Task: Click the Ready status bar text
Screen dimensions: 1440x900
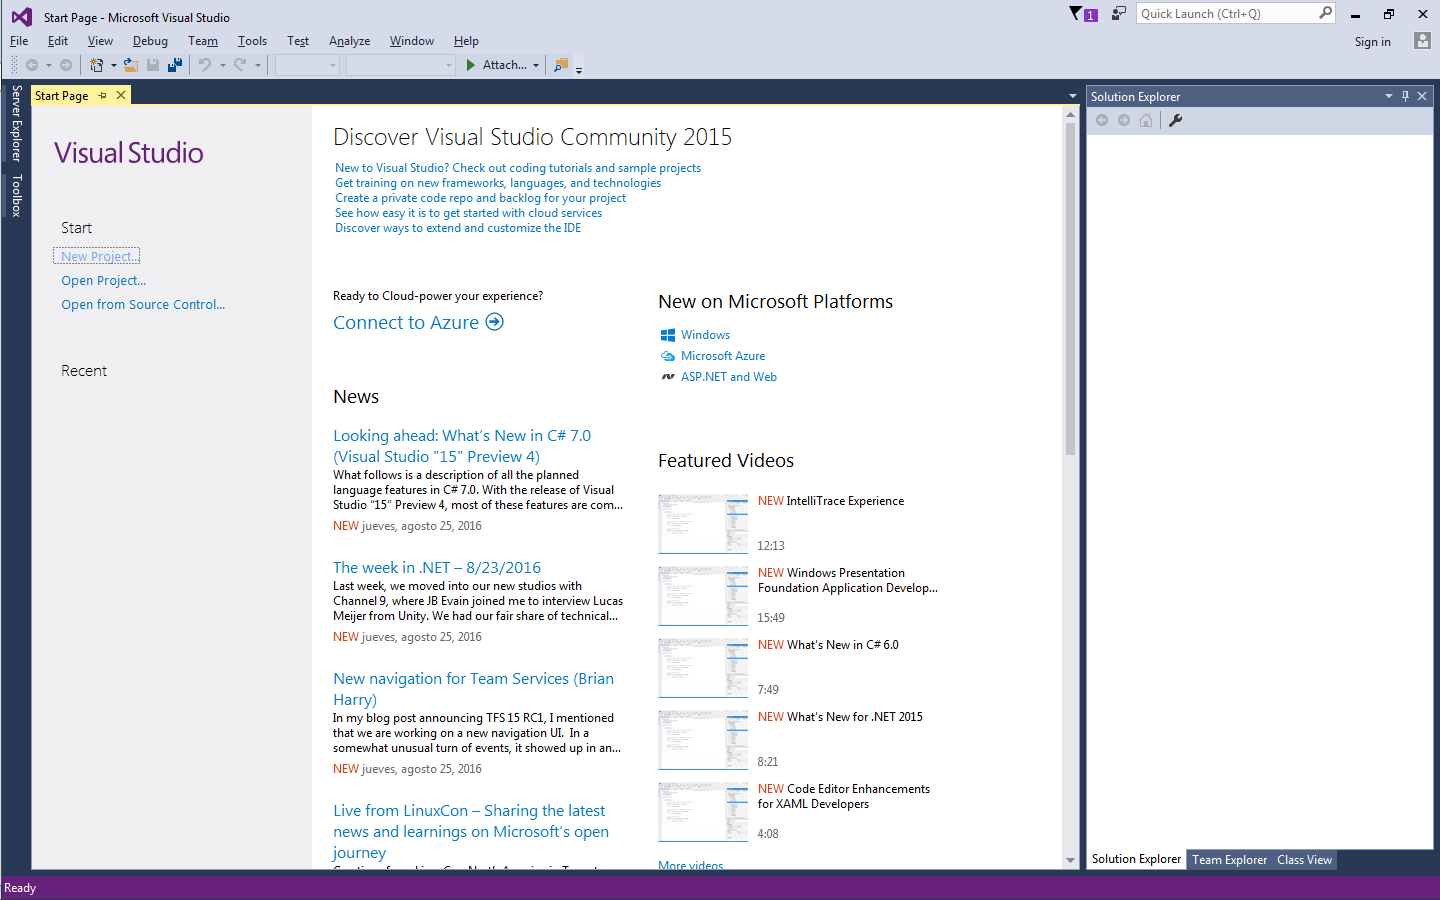Action: pyautogui.click(x=20, y=888)
